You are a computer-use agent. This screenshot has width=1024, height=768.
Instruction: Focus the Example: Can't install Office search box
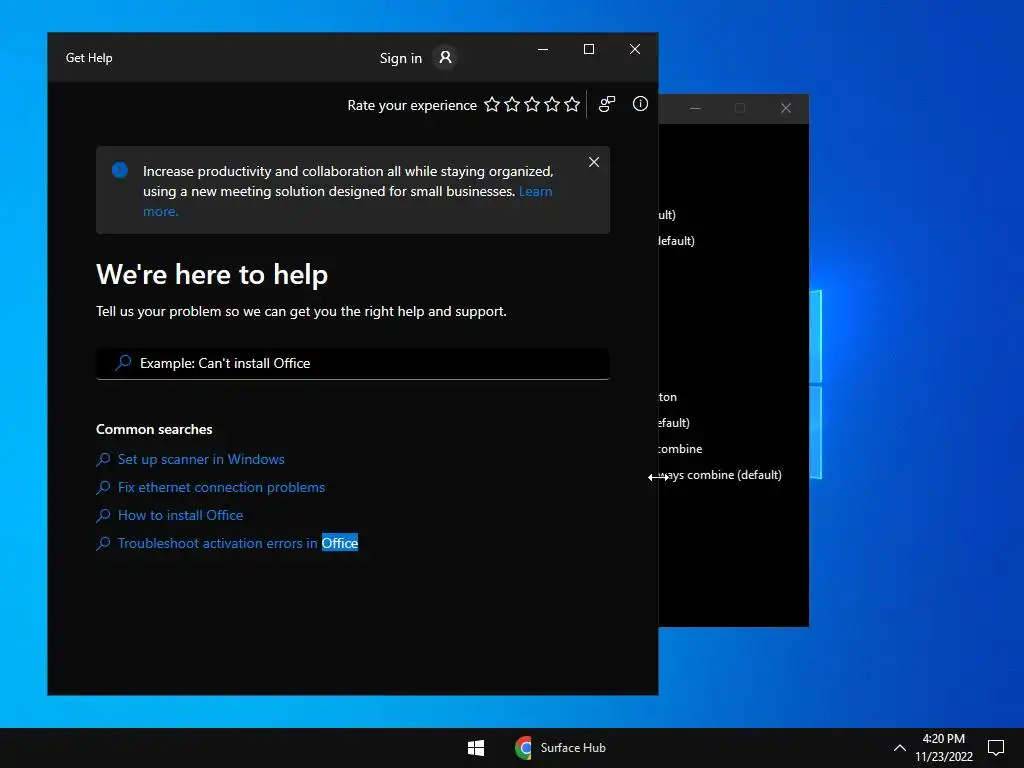pyautogui.click(x=353, y=363)
